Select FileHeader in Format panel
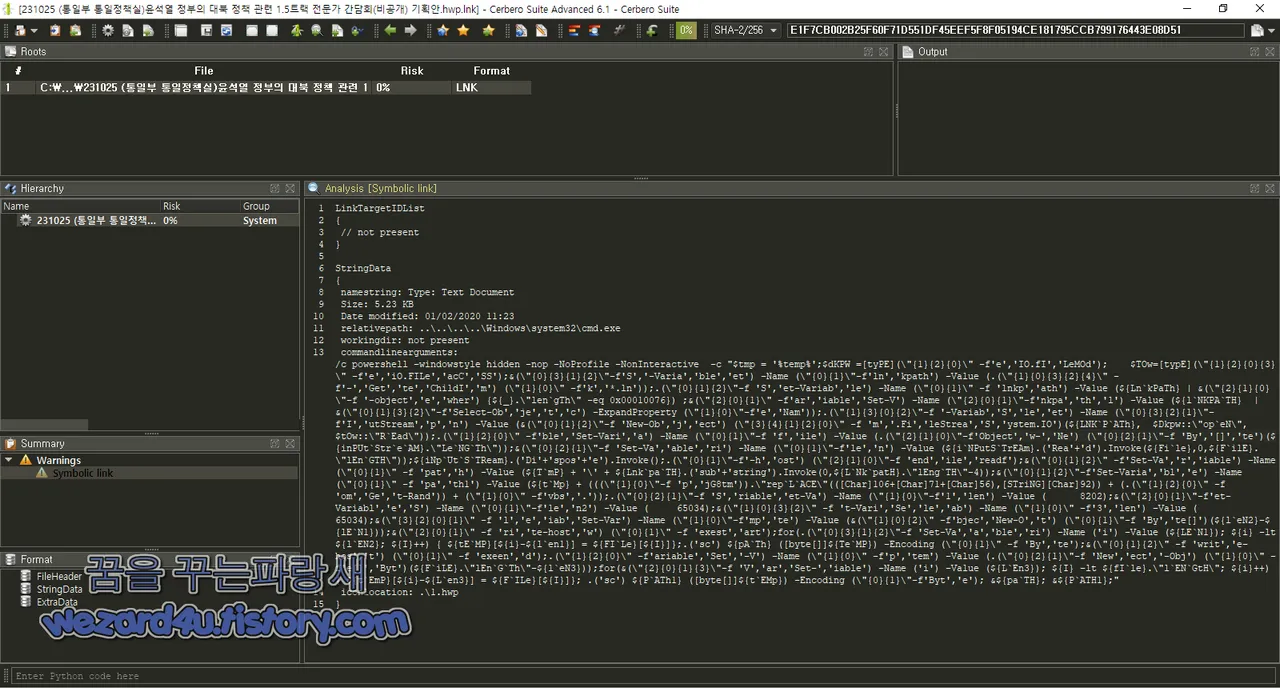The width and height of the screenshot is (1280, 688). click(x=59, y=577)
